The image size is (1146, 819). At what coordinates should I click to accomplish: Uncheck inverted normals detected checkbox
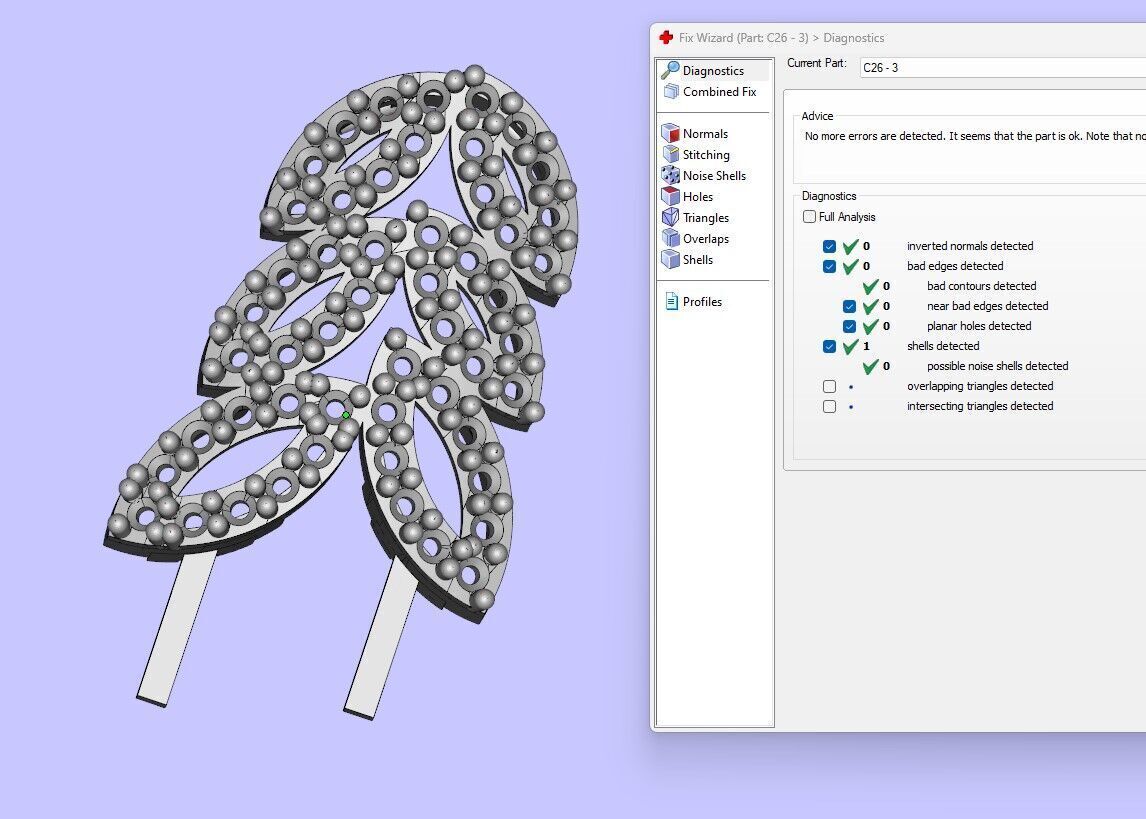(829, 246)
